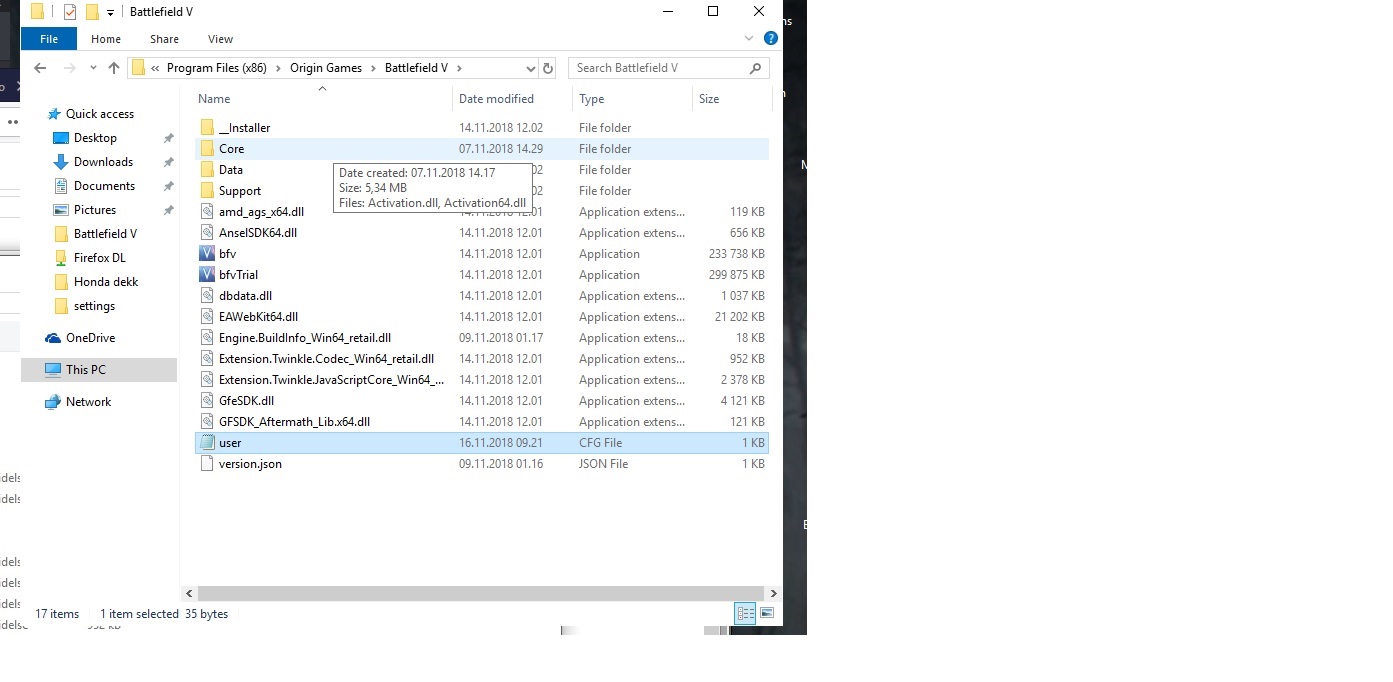The width and height of the screenshot is (1393, 682).
Task: Select the version.json file icon
Action: click(207, 464)
